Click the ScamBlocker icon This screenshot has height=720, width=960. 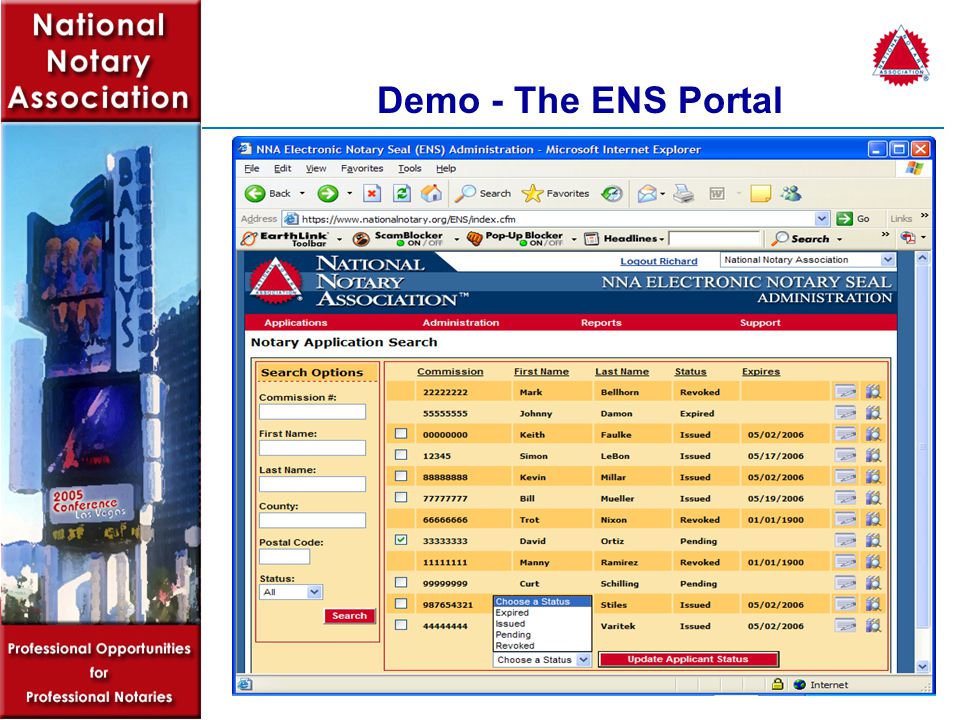point(361,239)
